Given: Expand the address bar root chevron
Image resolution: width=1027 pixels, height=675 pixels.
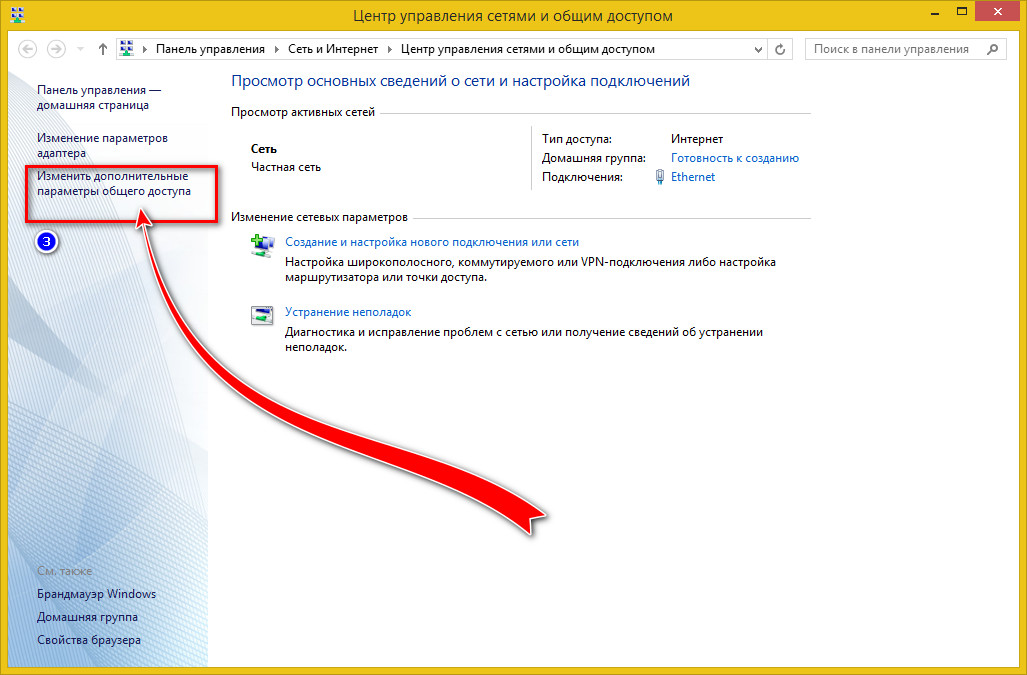Looking at the screenshot, I should [145, 49].
